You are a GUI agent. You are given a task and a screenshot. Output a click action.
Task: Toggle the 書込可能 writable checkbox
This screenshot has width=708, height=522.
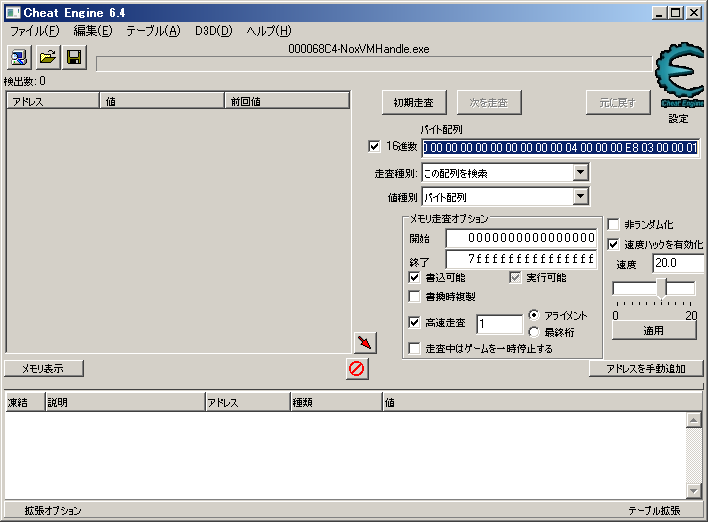pyautogui.click(x=414, y=277)
